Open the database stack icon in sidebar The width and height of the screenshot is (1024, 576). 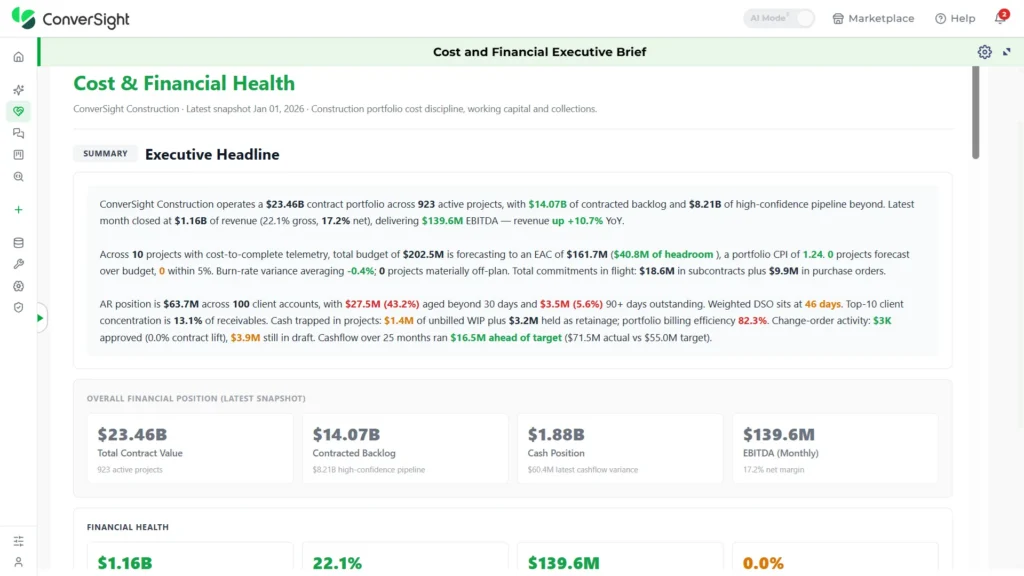coord(18,243)
